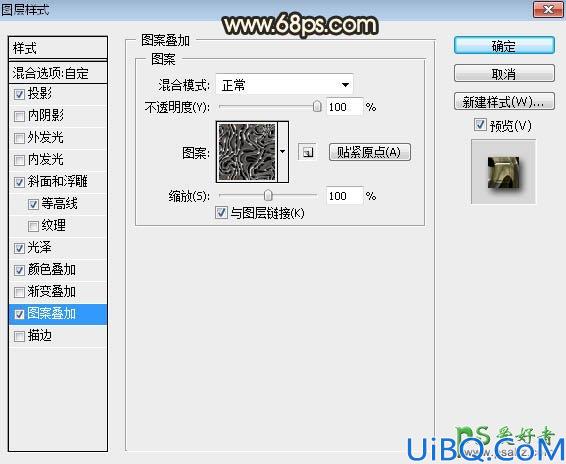
Task: Click 缩放 slider handle
Action: pyautogui.click(x=268, y=195)
